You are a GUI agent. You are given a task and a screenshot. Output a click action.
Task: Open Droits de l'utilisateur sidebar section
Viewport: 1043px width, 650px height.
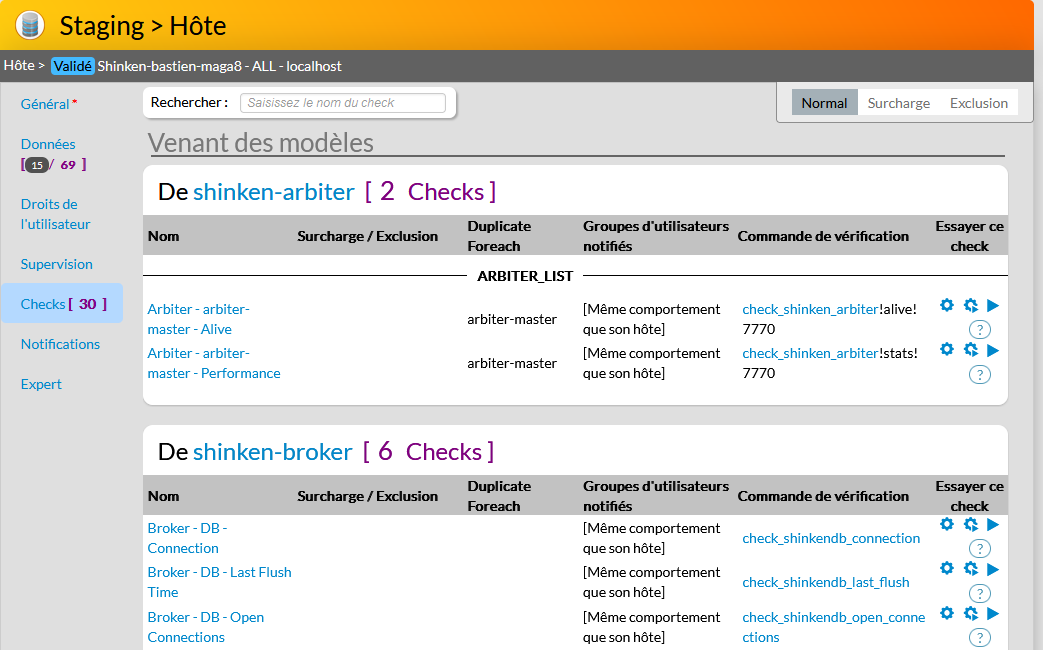click(x=55, y=214)
